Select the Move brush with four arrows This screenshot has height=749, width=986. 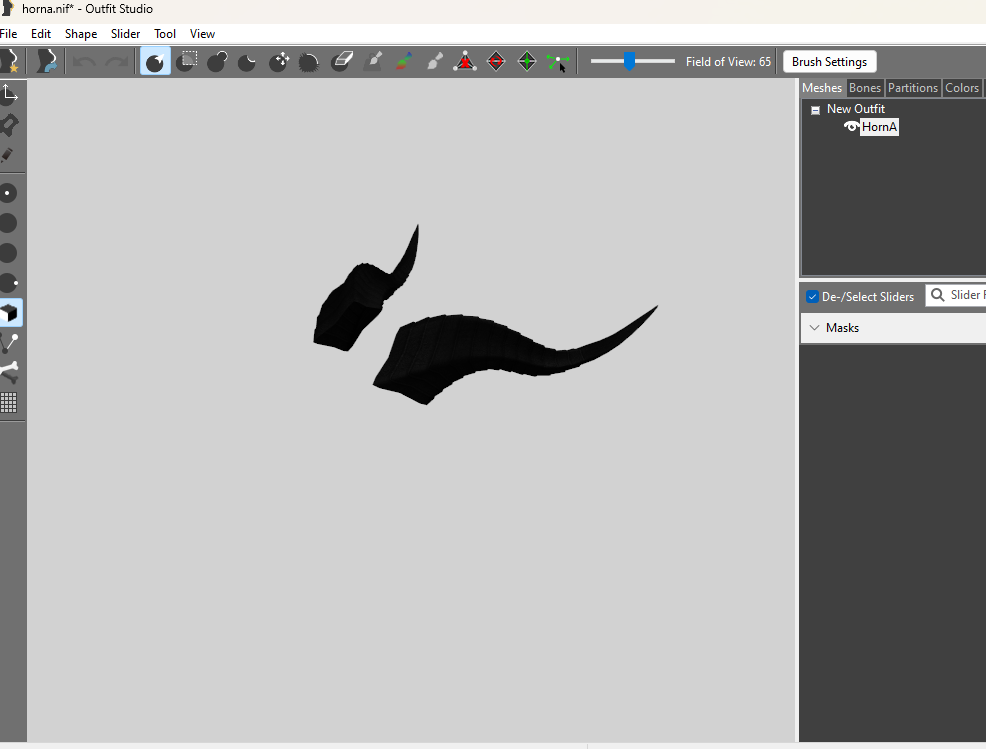[279, 62]
